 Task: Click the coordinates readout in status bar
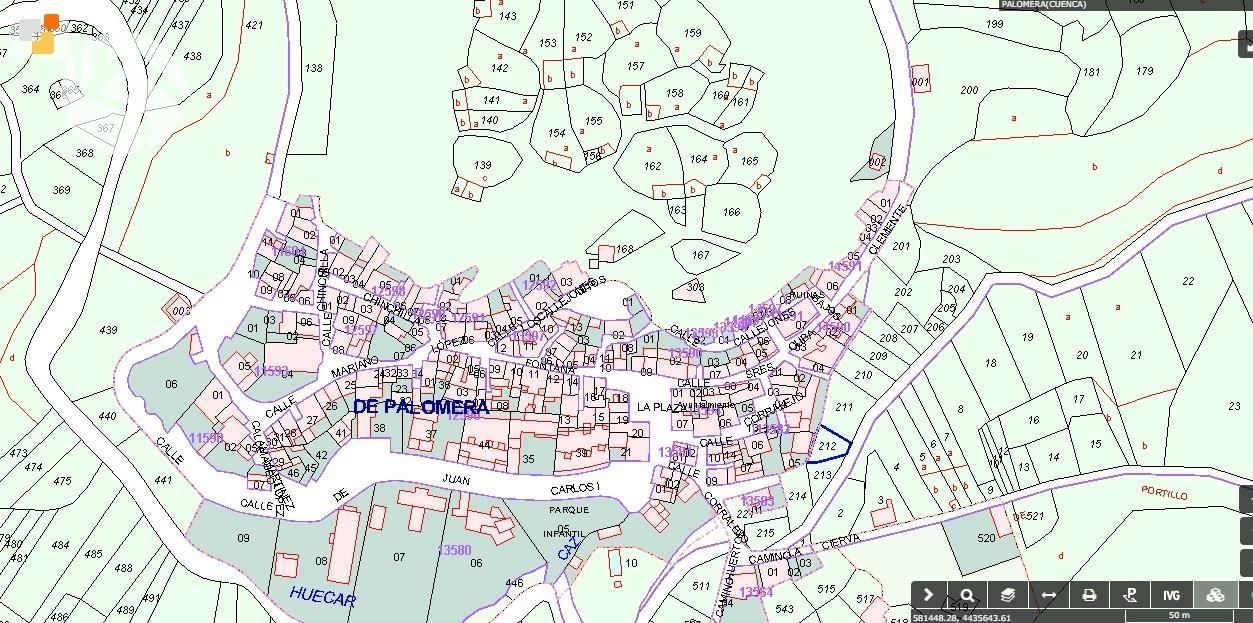(961, 617)
